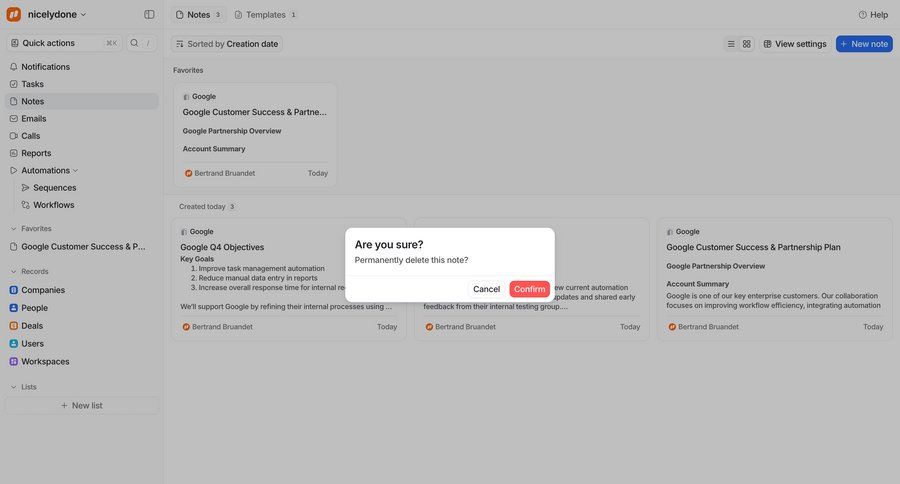Open View settings
Viewport: 900px width, 484px height.
795,44
